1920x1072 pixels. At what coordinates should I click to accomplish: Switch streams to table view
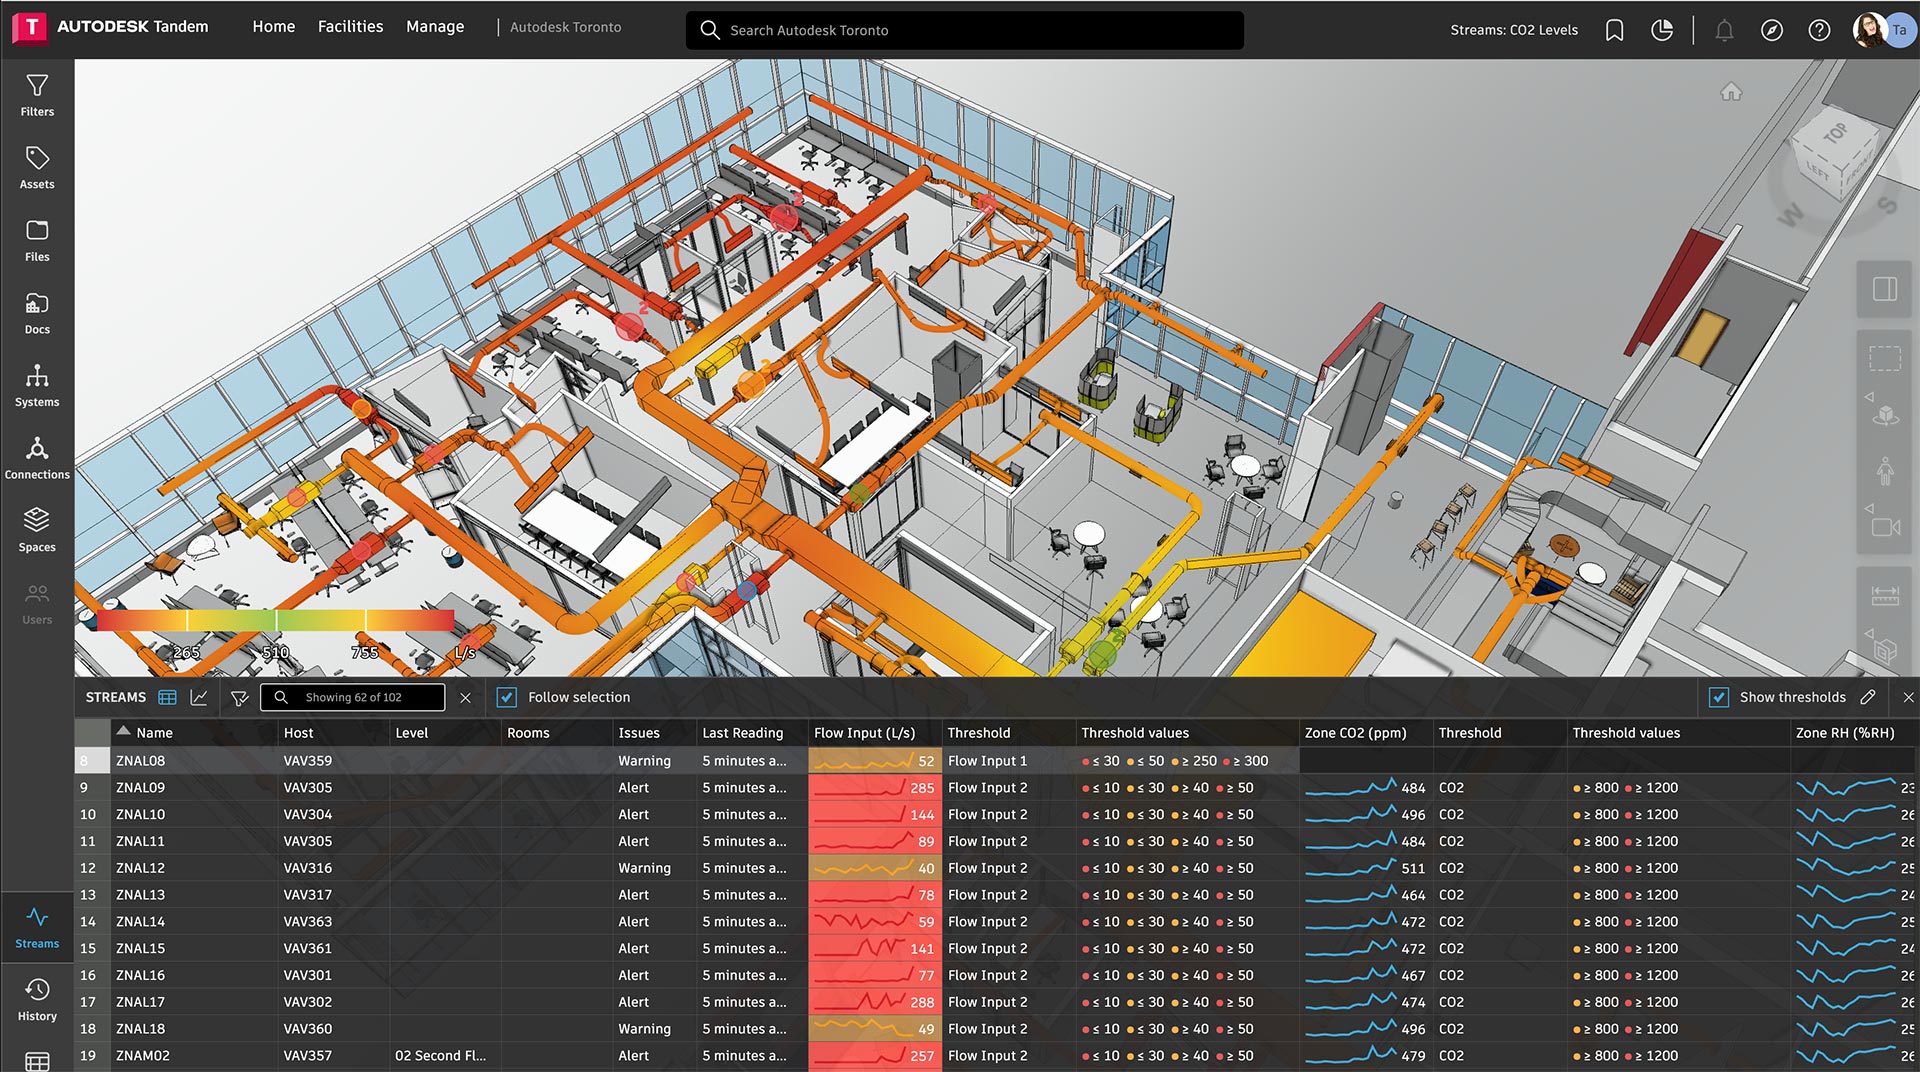[168, 698]
